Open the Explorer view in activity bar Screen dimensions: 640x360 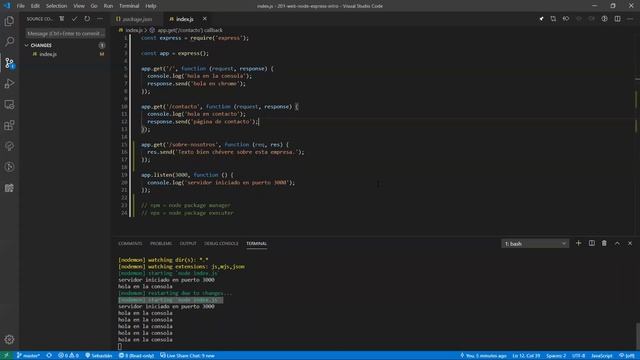tap(9, 21)
